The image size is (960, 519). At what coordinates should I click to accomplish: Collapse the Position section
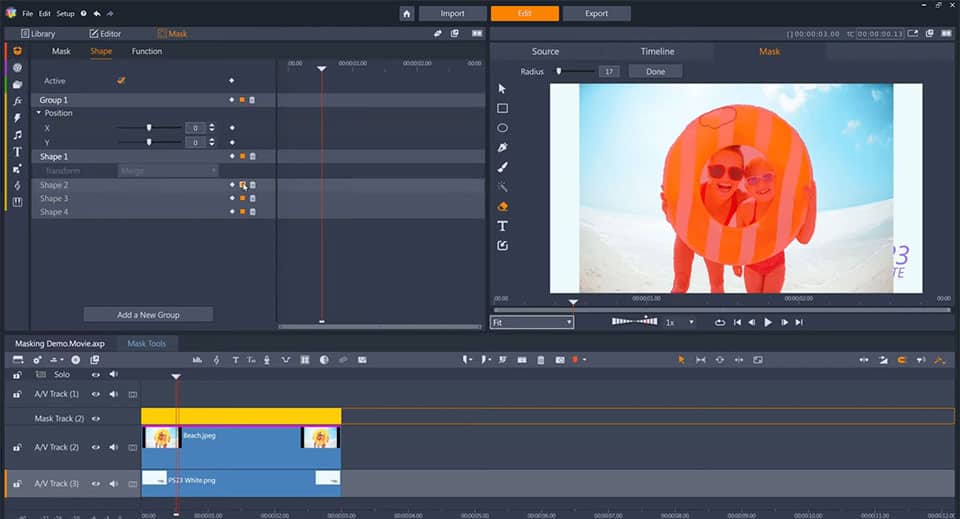pos(39,113)
